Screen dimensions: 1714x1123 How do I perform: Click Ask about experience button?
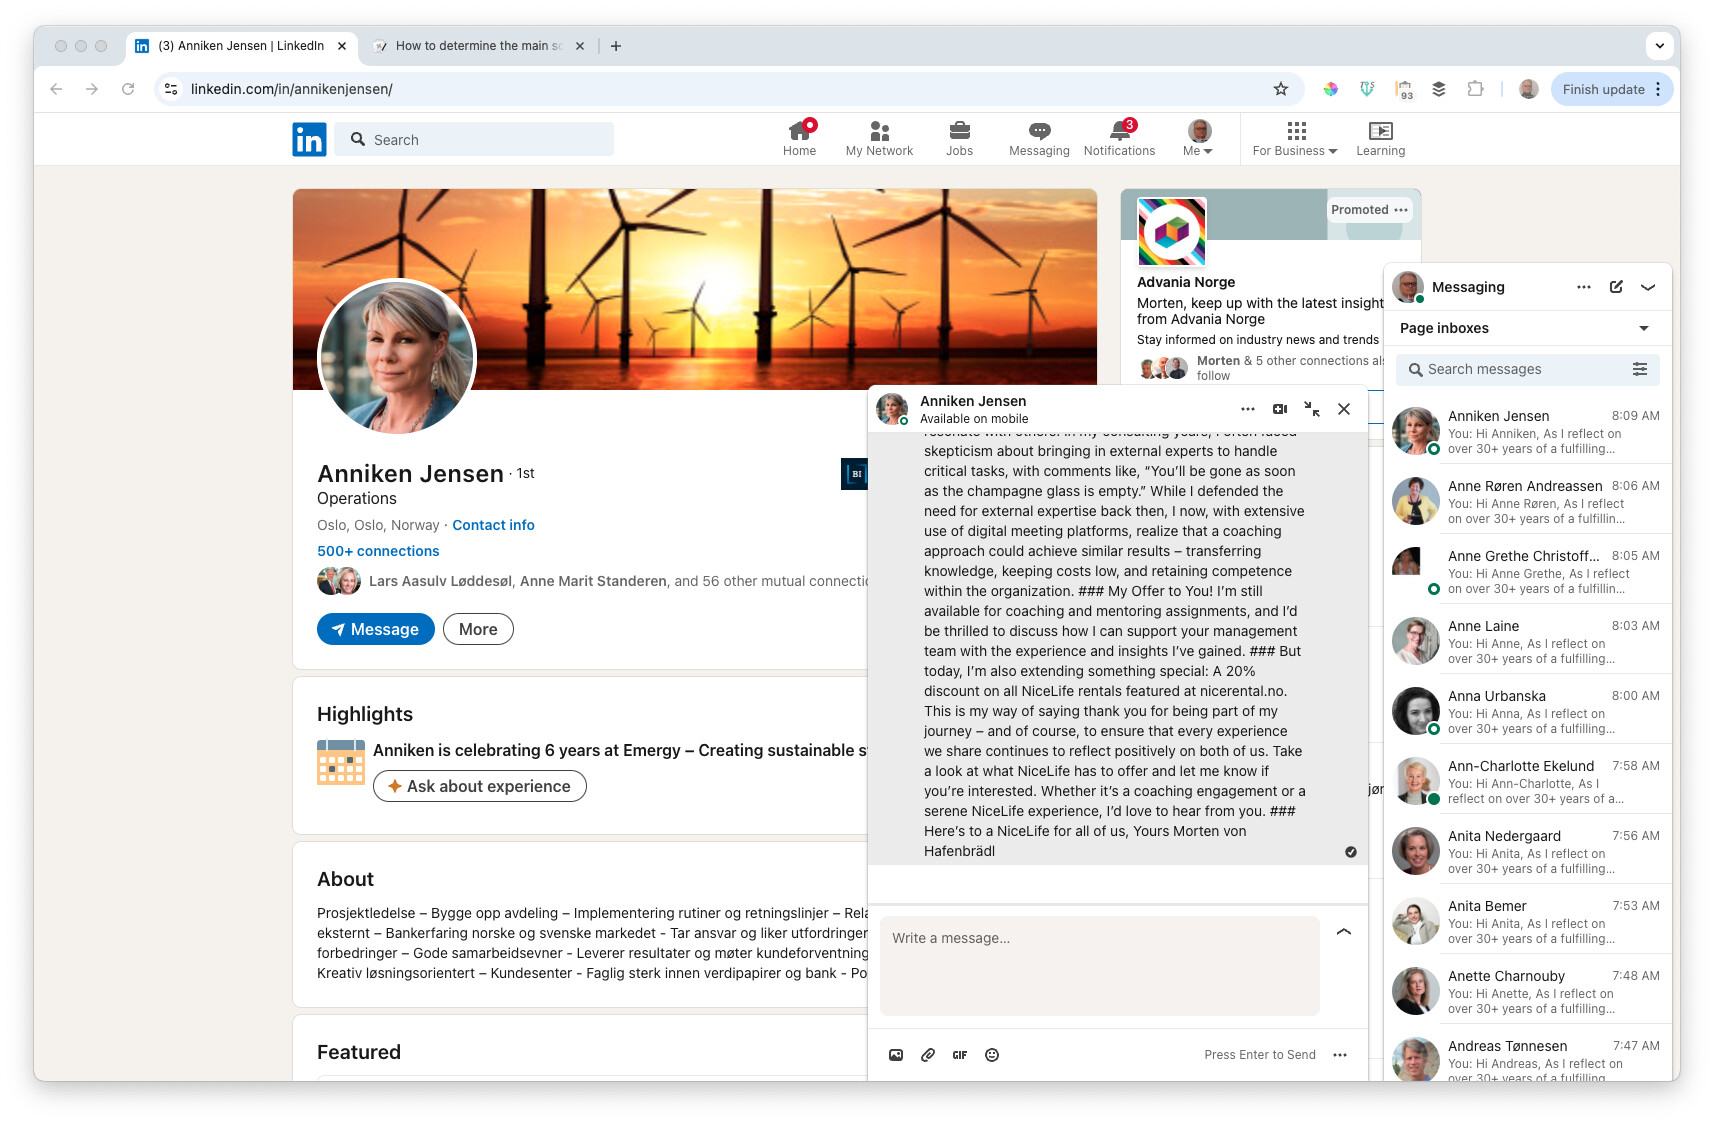point(480,786)
